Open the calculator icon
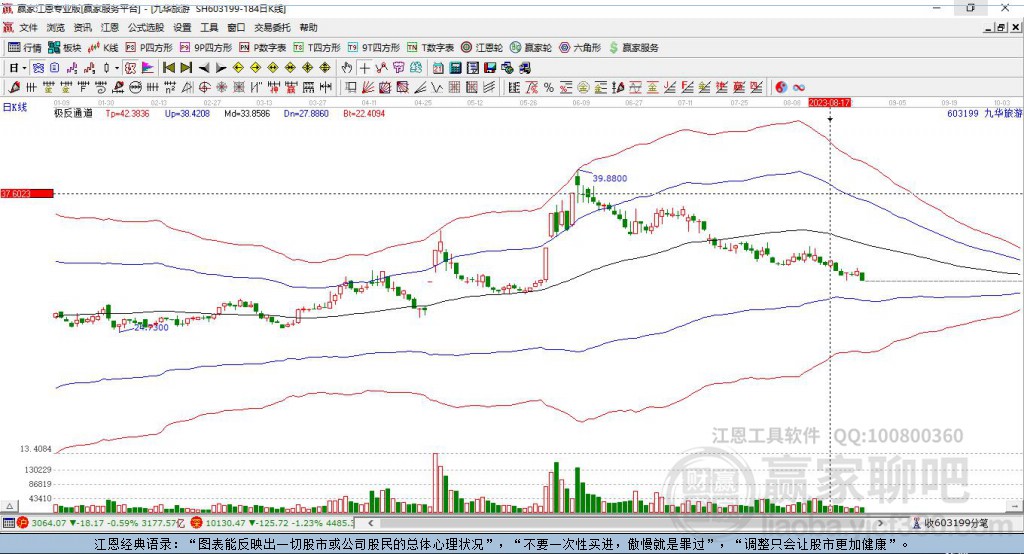This screenshot has width=1024, height=554. 455,68
